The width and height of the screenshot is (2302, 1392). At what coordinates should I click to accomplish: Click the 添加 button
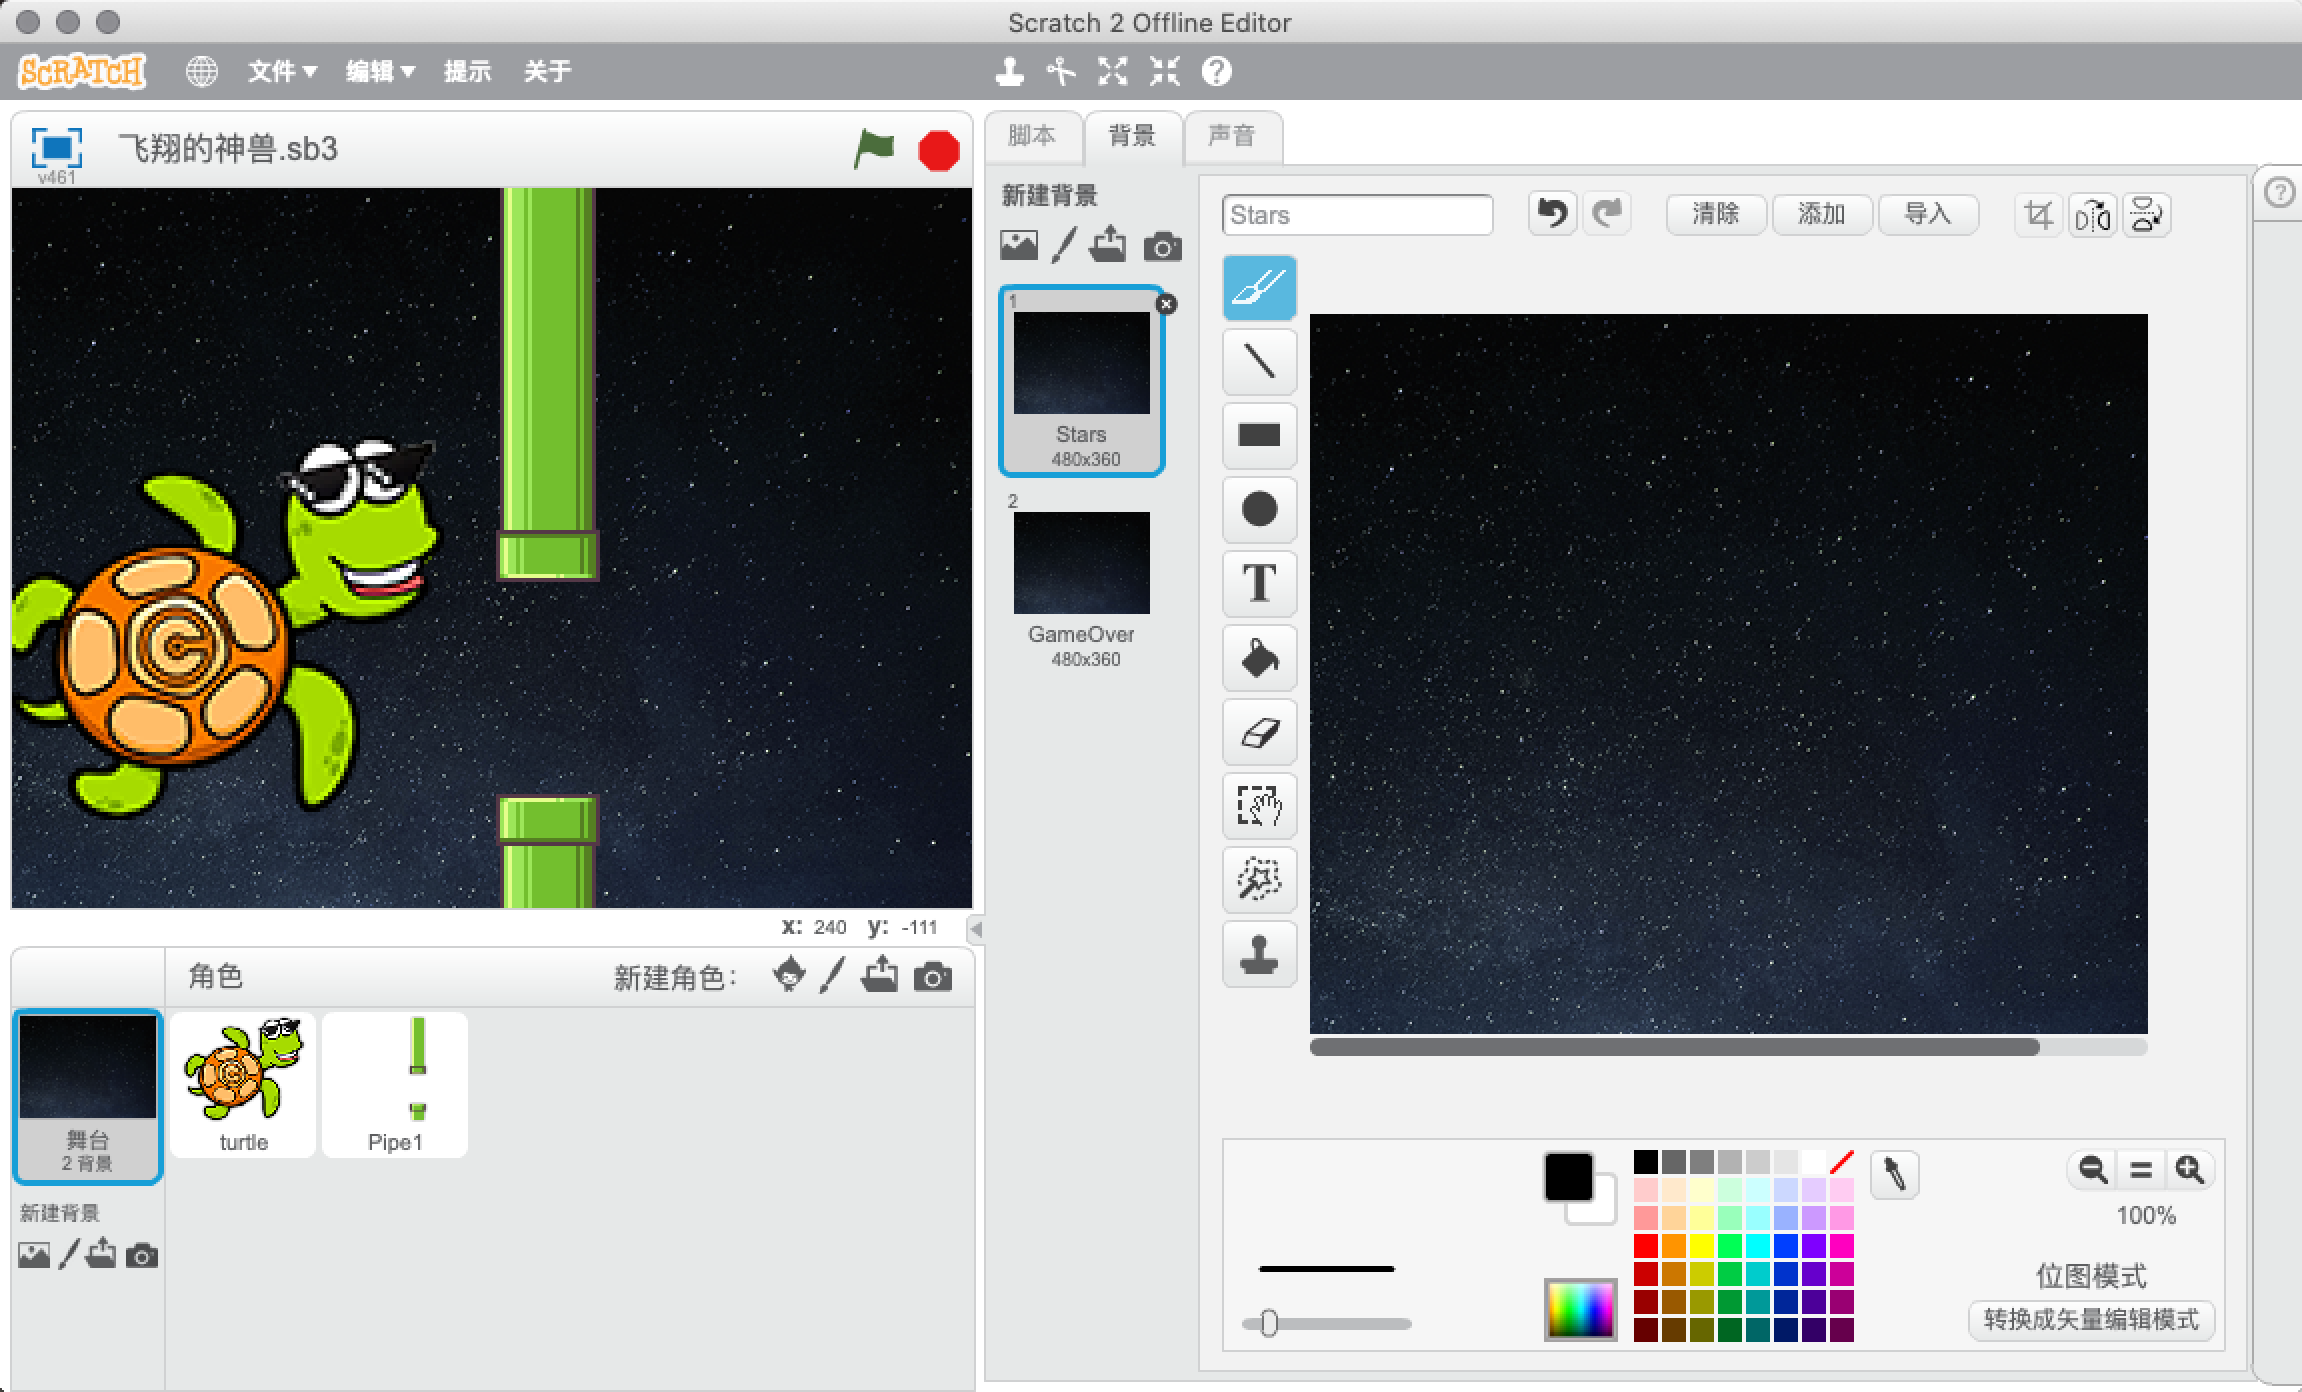pos(1822,214)
